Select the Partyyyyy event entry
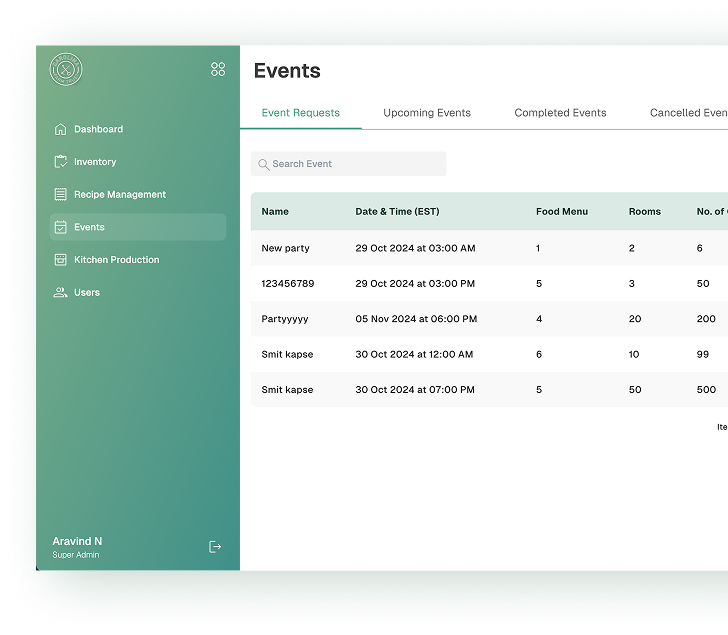The image size is (728, 635). pyautogui.click(x=285, y=319)
